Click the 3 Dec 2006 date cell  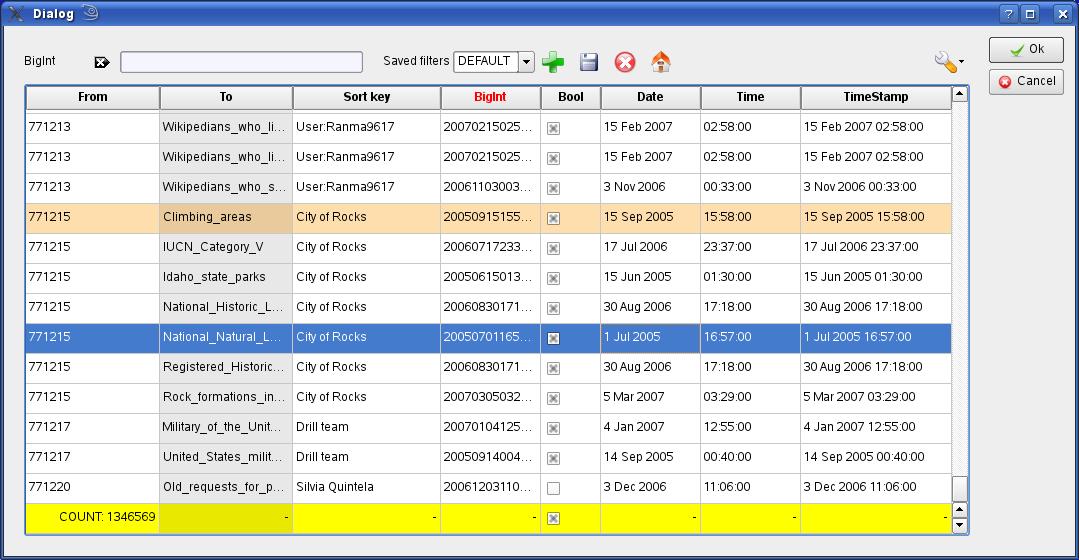click(x=650, y=487)
